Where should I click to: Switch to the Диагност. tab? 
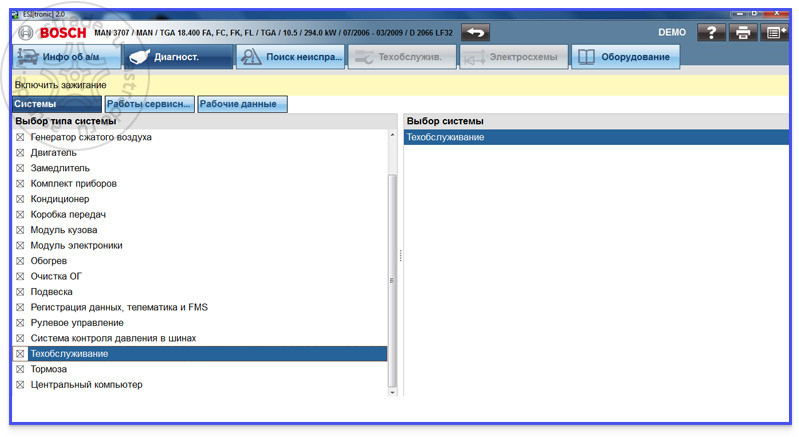pyautogui.click(x=178, y=57)
